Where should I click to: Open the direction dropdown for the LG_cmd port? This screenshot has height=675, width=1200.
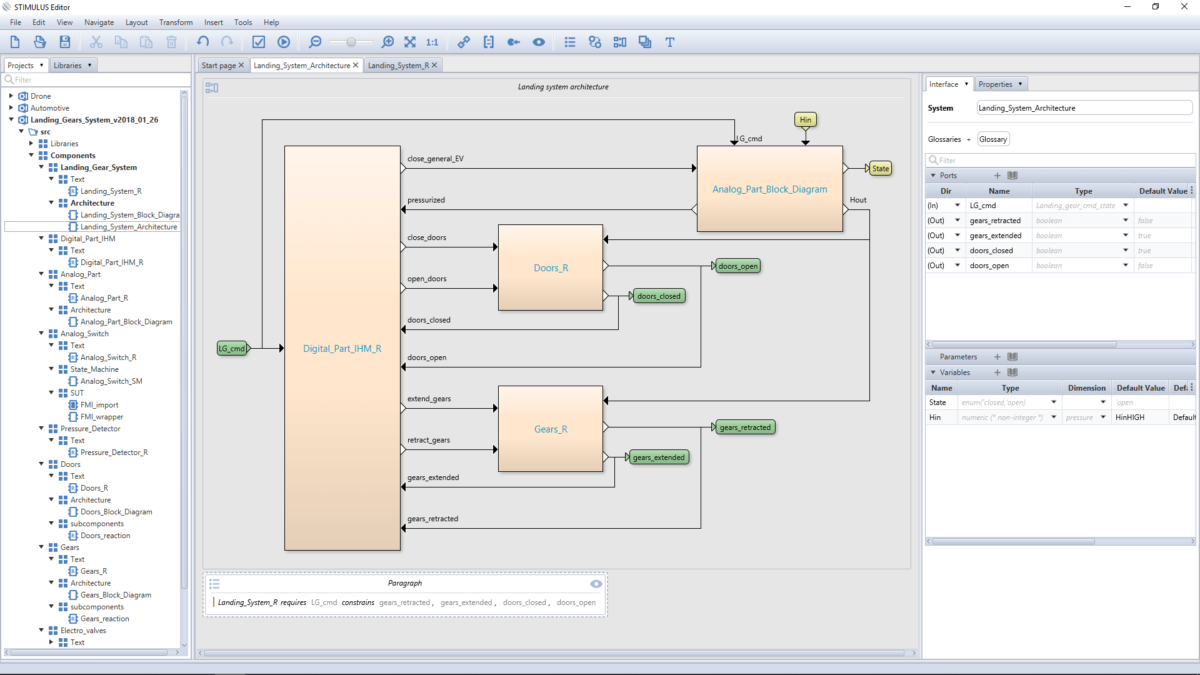(x=957, y=205)
